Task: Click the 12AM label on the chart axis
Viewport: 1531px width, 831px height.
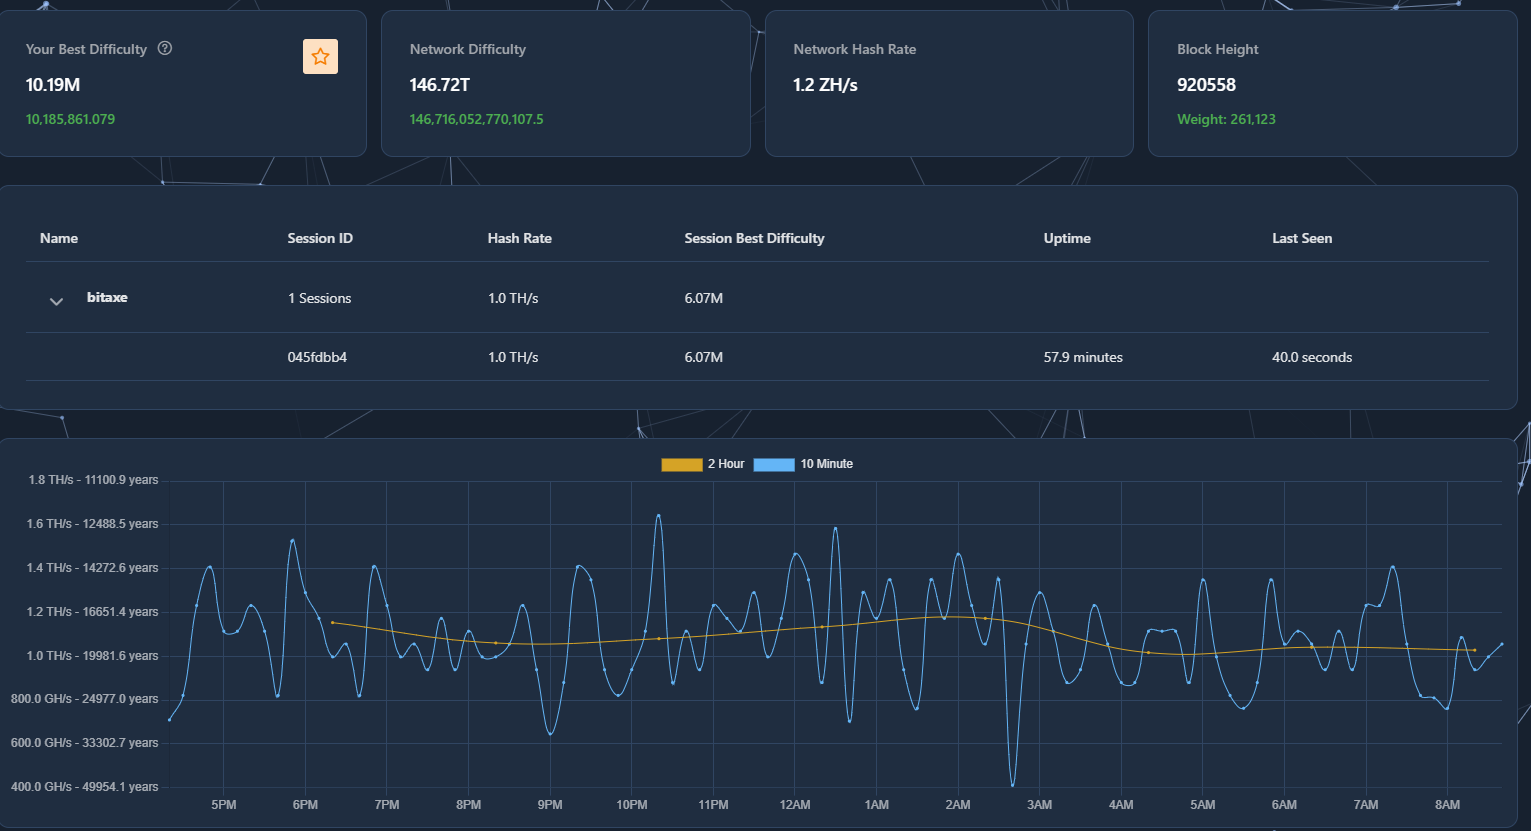Action: point(795,805)
